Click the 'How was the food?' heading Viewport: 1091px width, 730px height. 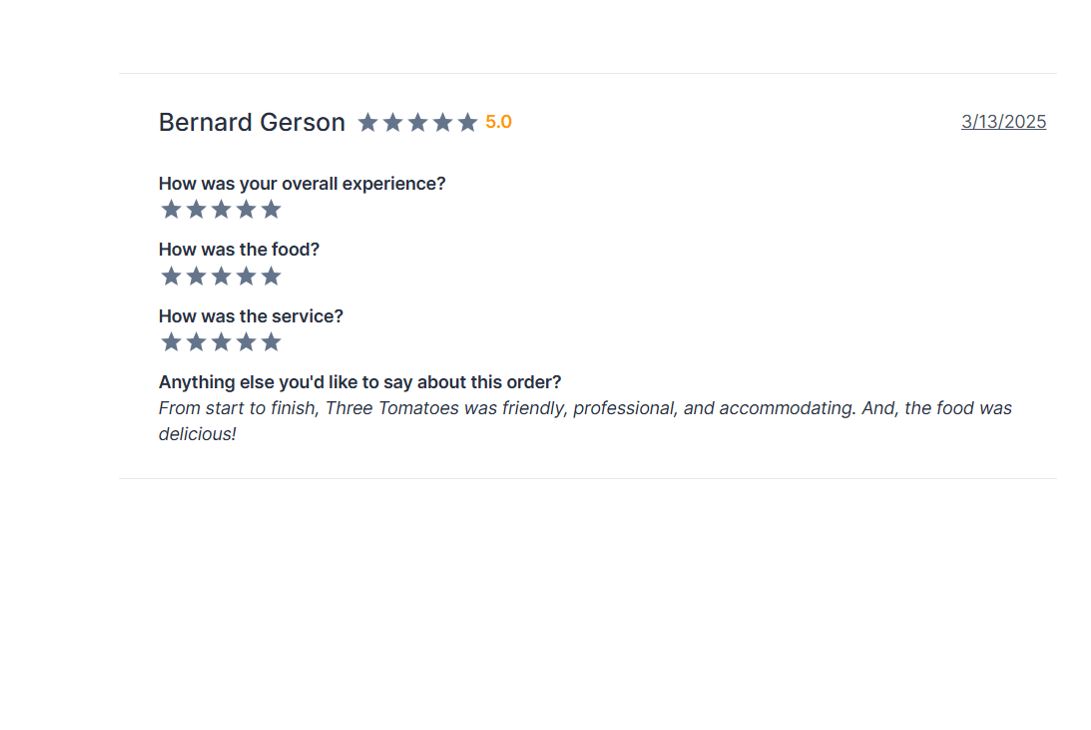[239, 249]
